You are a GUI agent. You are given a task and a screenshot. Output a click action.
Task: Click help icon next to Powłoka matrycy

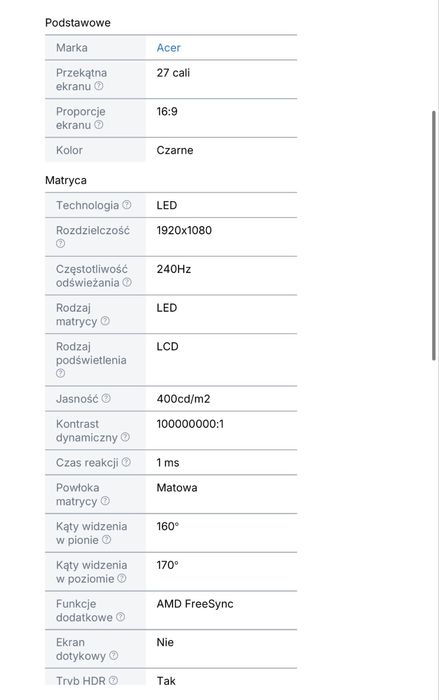coord(105,500)
